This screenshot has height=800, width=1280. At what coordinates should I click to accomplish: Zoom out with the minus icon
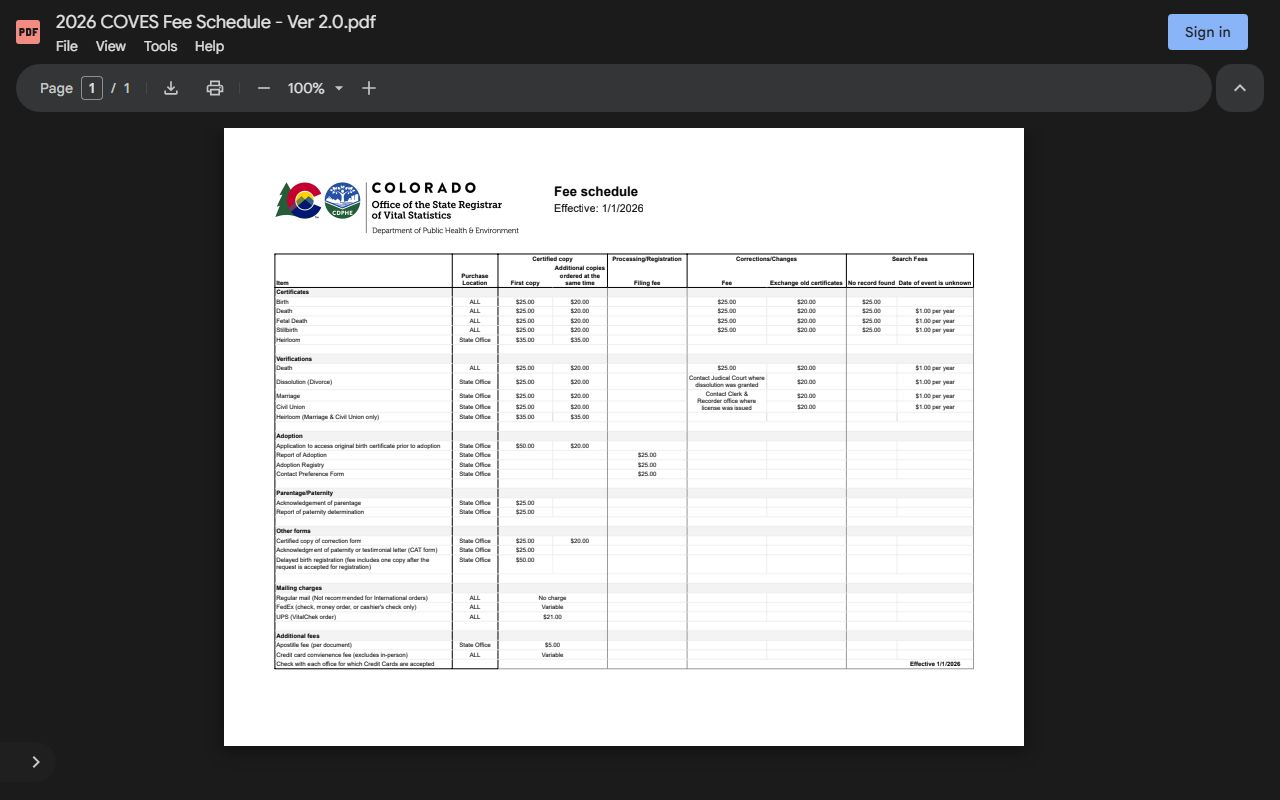click(264, 88)
